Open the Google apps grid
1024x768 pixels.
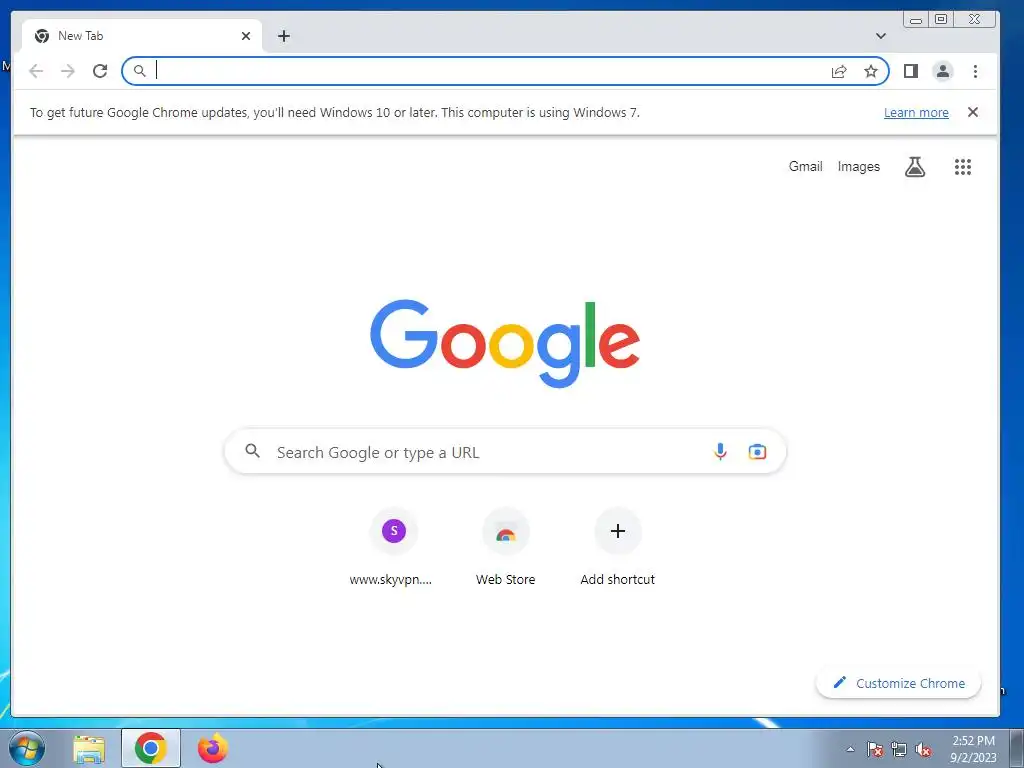pos(963,167)
